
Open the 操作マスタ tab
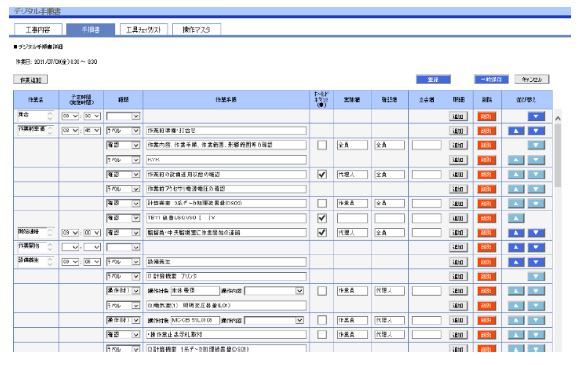(x=196, y=29)
